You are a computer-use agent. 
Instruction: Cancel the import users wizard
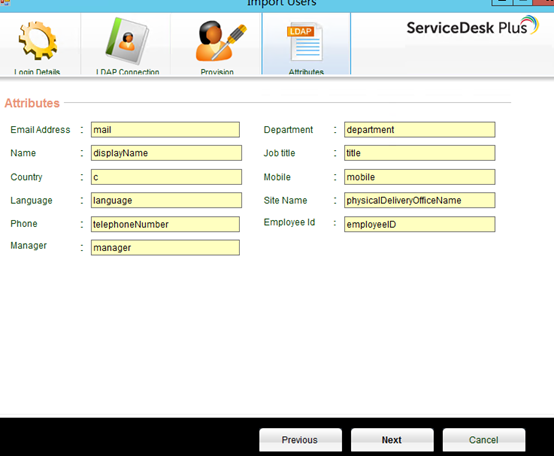click(x=484, y=440)
